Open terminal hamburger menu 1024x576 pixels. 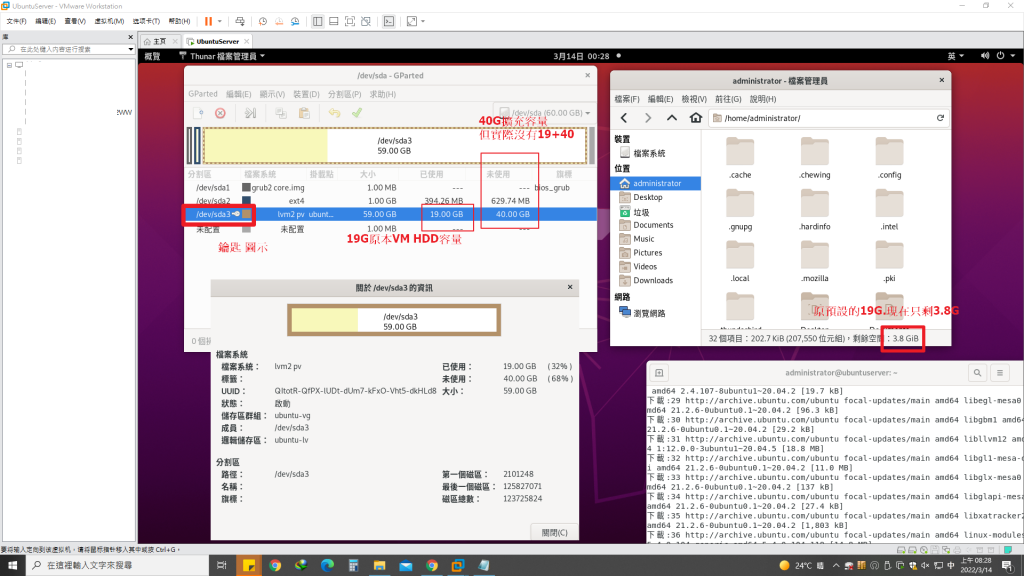[1000, 373]
